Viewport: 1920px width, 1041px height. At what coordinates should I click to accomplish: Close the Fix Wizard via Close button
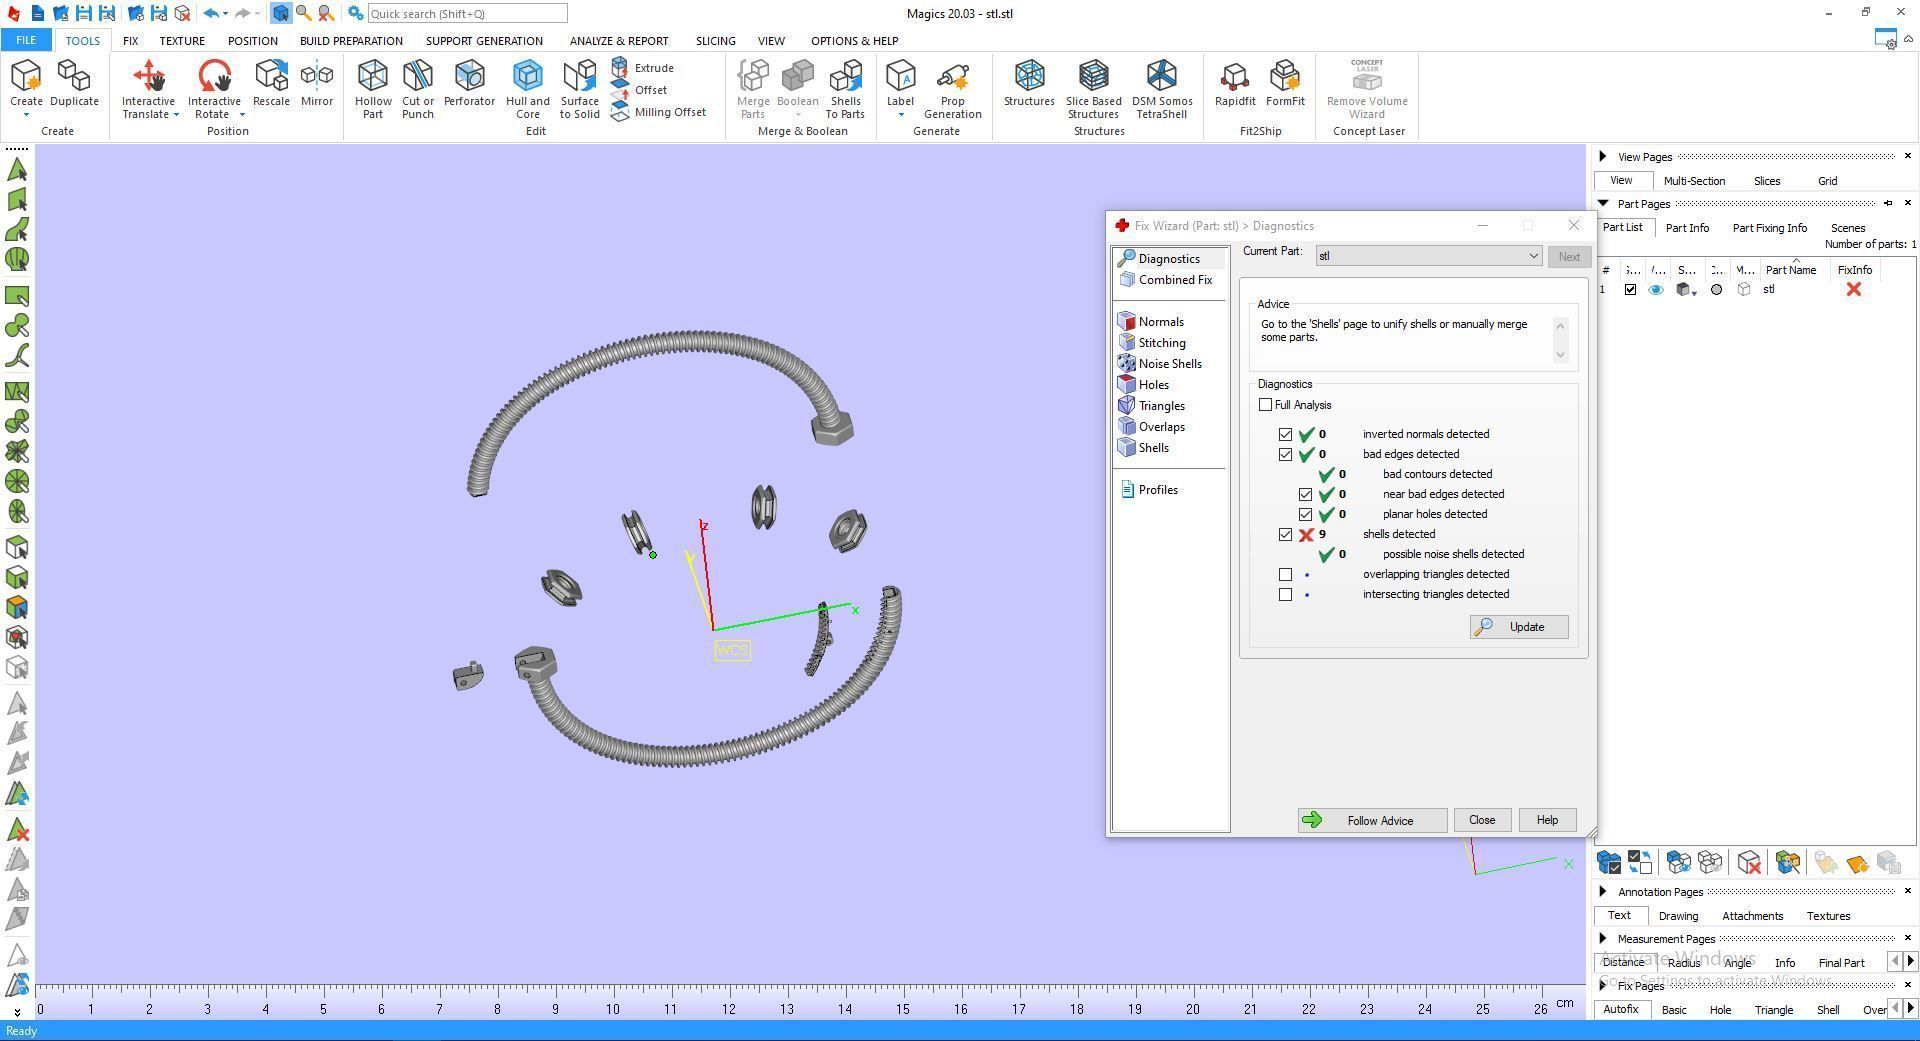1482,821
